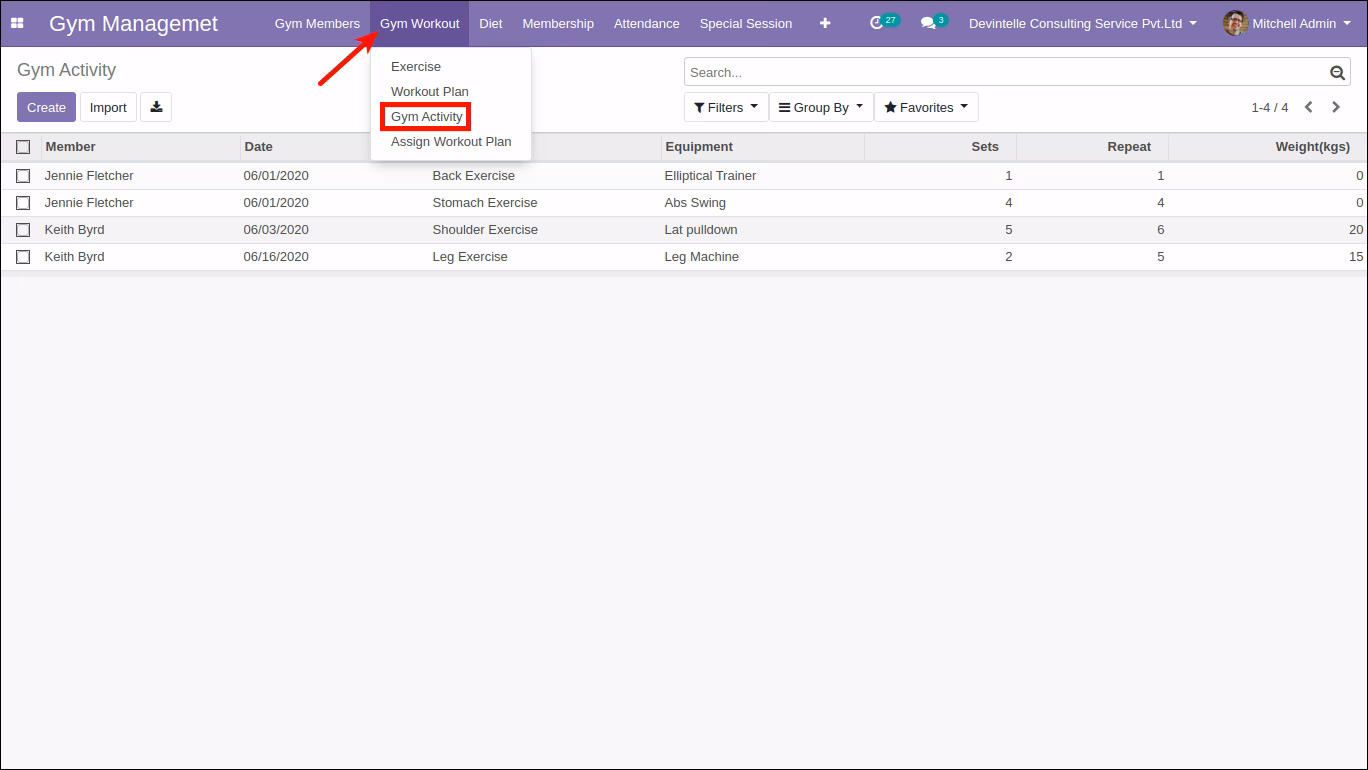Select the Leg Exercise row checkbox
Image resolution: width=1368 pixels, height=770 pixels.
coord(23,257)
